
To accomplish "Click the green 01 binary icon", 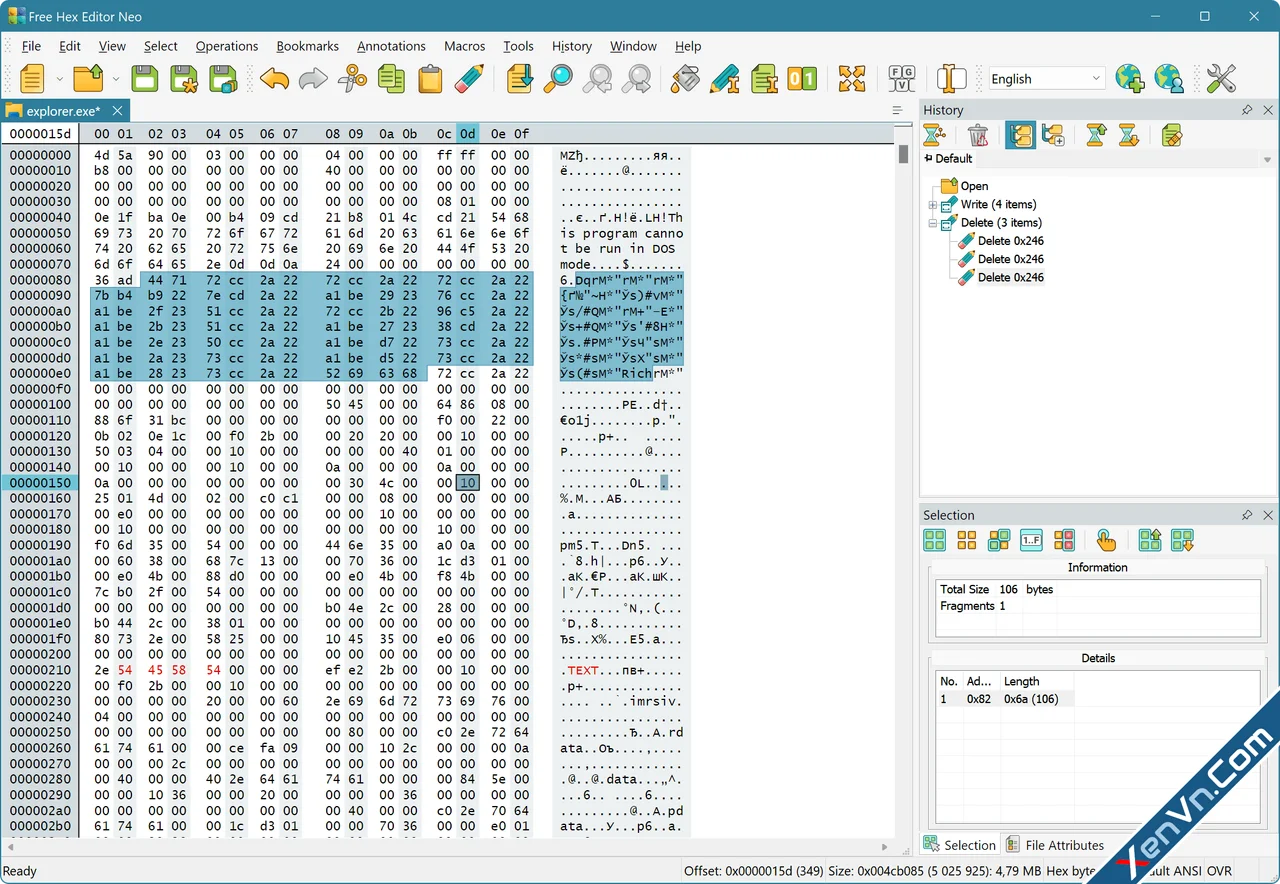I will coord(802,78).
